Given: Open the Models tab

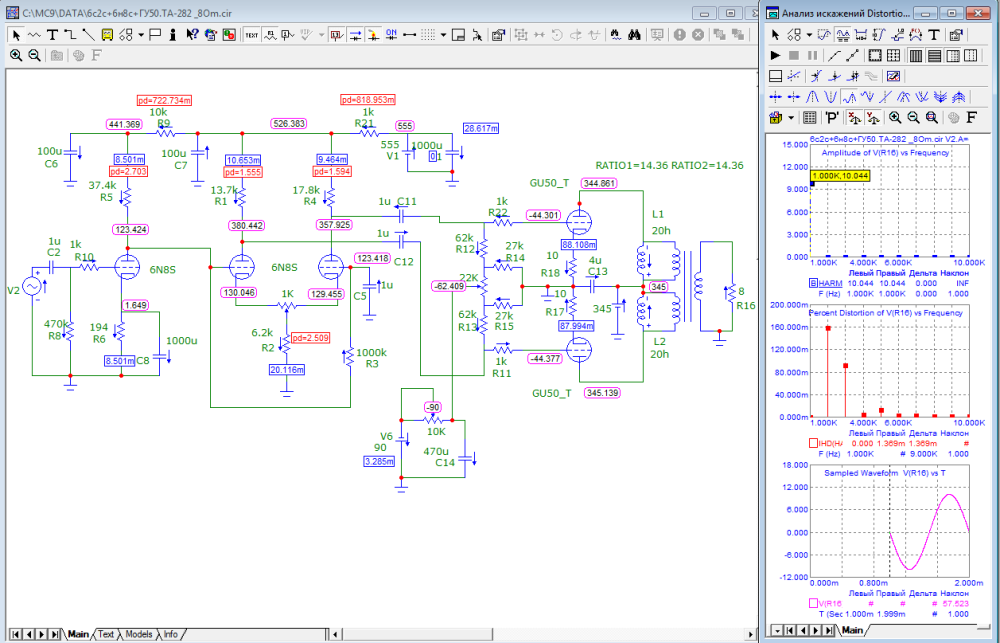Looking at the screenshot, I should [x=139, y=634].
